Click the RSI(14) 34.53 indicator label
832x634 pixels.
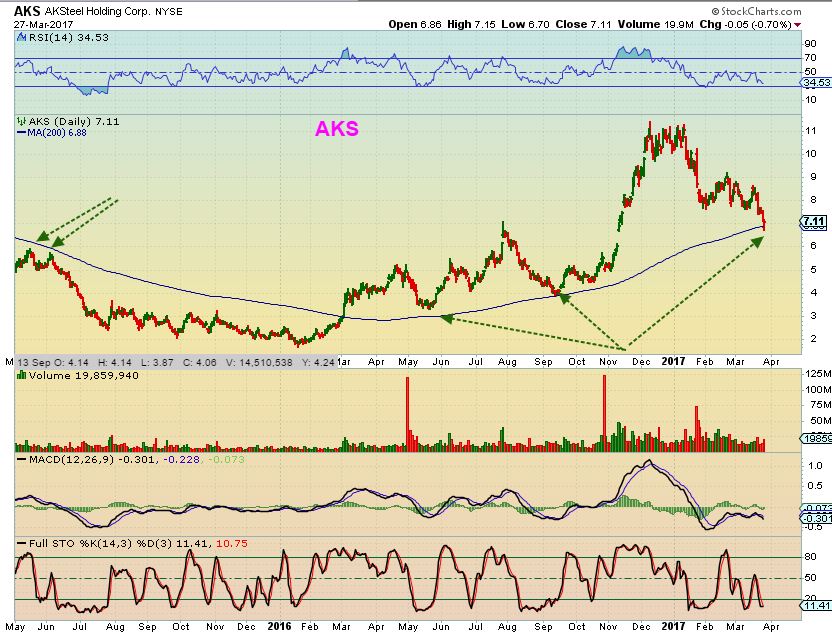[68, 37]
